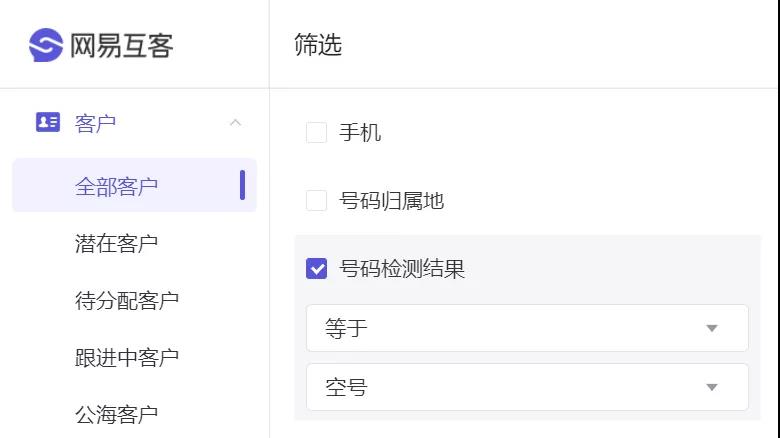Viewport: 780px width, 438px height.
Task: Click the arrow in the 等于 dropdown
Action: [x=712, y=328]
